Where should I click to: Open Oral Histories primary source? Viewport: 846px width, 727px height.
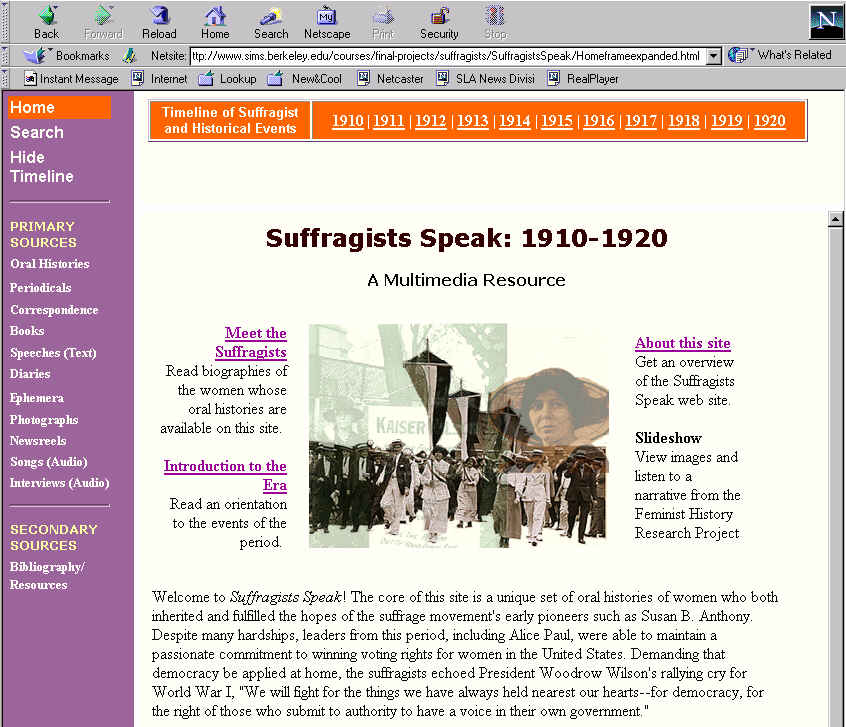50,264
